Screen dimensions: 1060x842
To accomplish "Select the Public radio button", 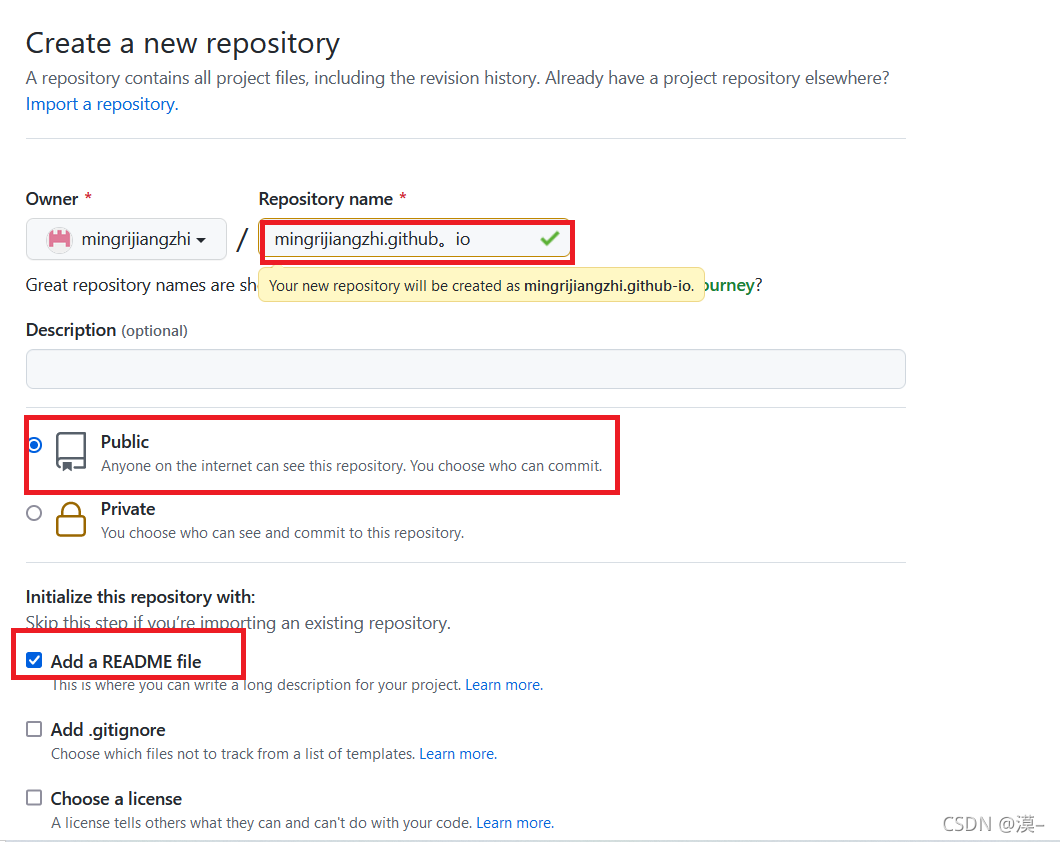I will [34, 445].
